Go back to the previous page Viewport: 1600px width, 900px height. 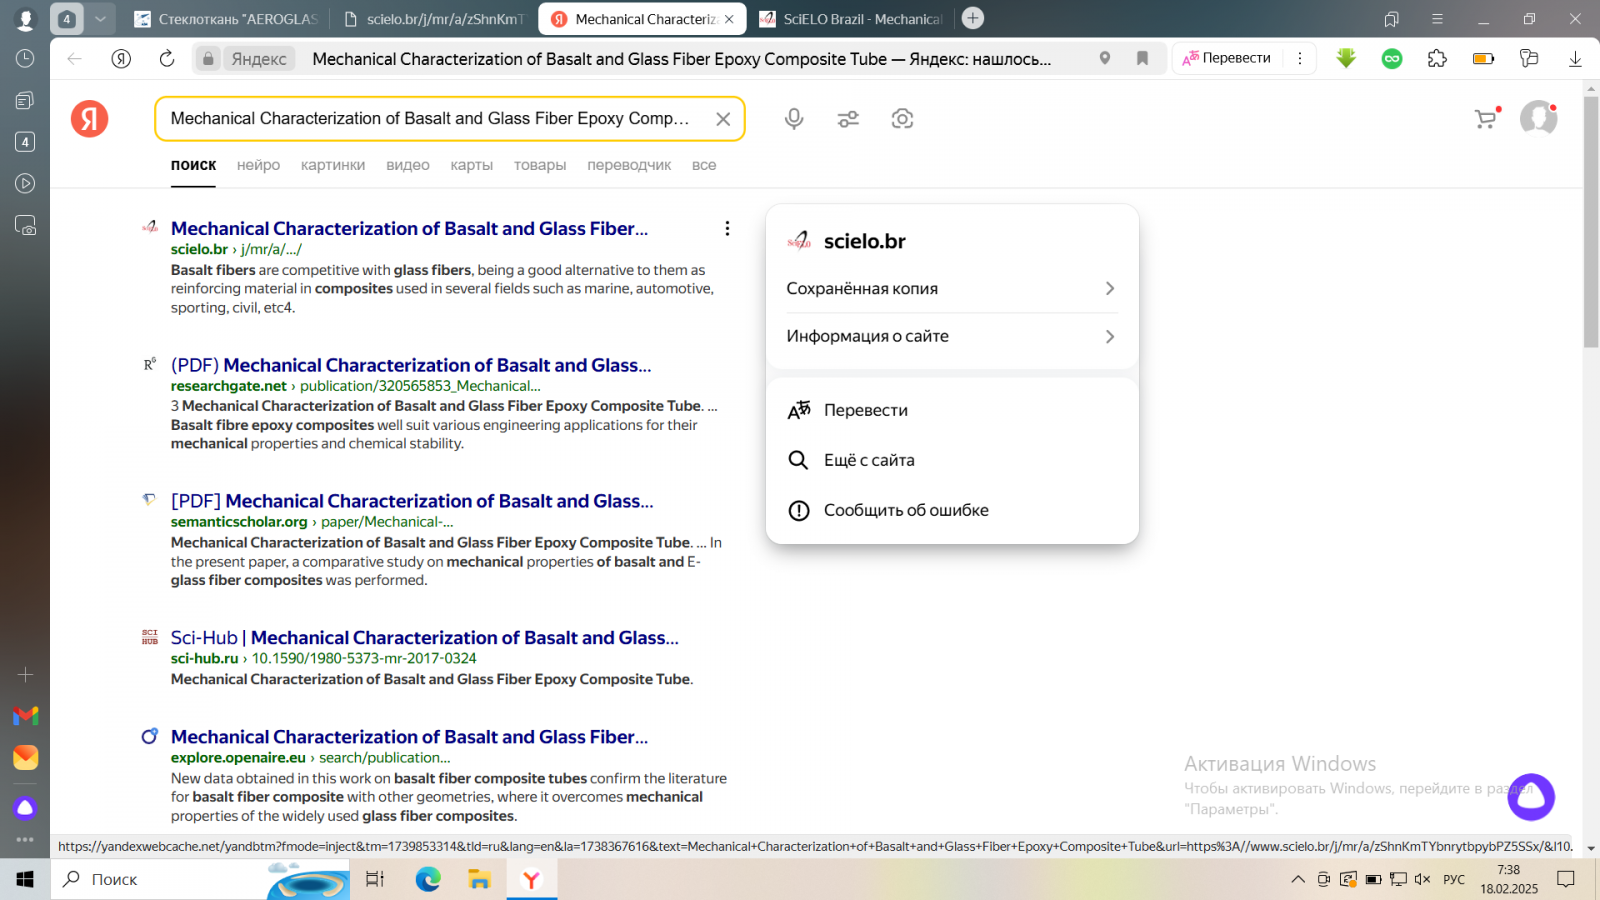(74, 59)
